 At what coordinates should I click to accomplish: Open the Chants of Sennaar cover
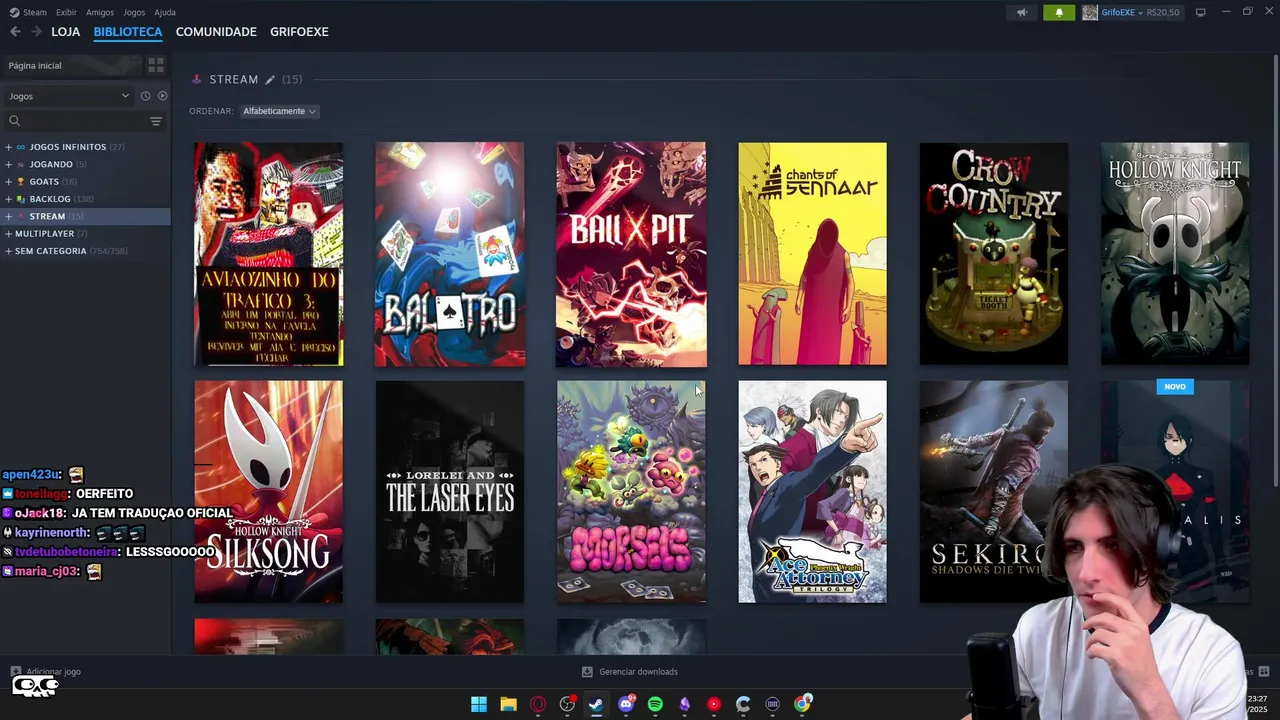click(x=812, y=254)
